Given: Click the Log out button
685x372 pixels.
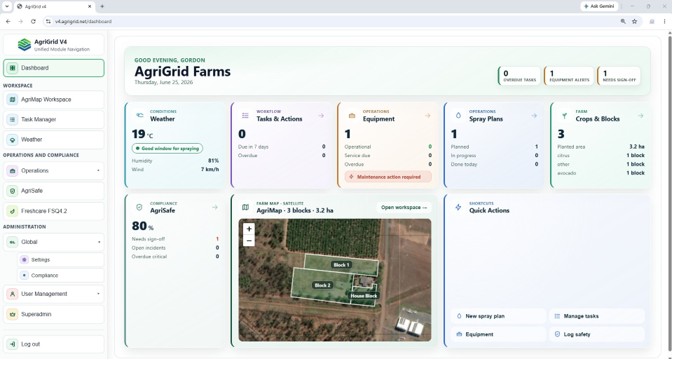Looking at the screenshot, I should (x=54, y=344).
